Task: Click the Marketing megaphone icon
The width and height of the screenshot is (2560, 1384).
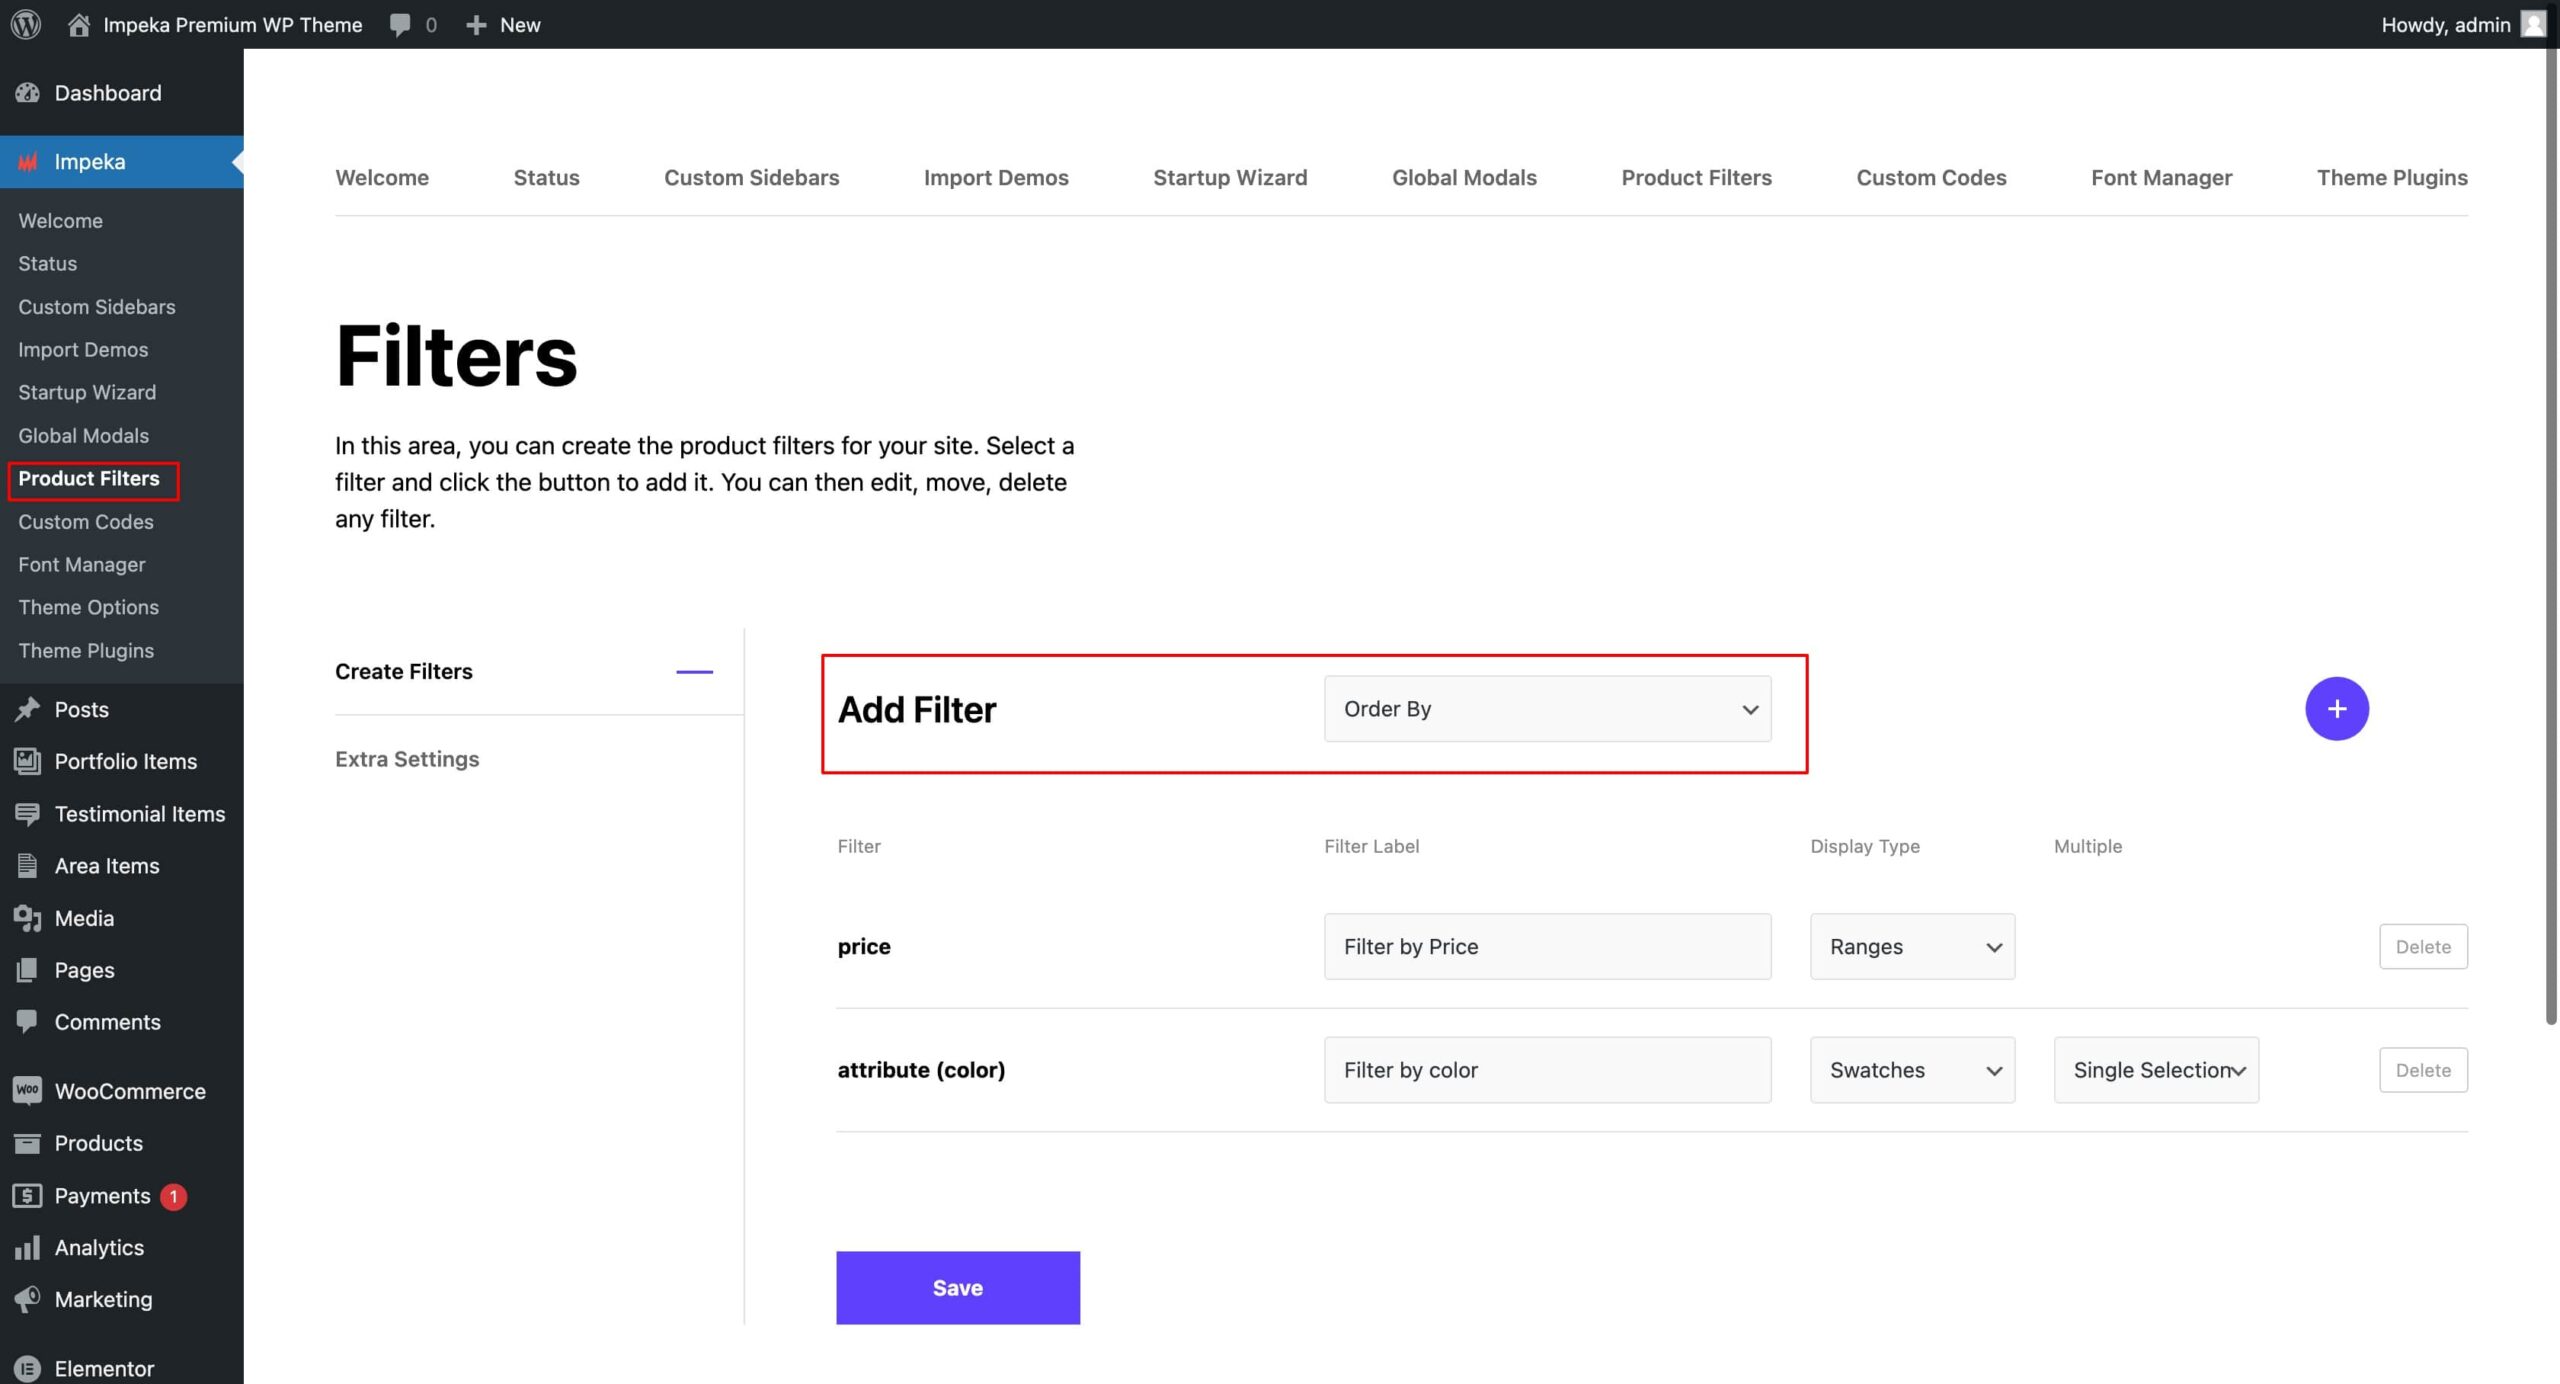Action: click(x=27, y=1299)
